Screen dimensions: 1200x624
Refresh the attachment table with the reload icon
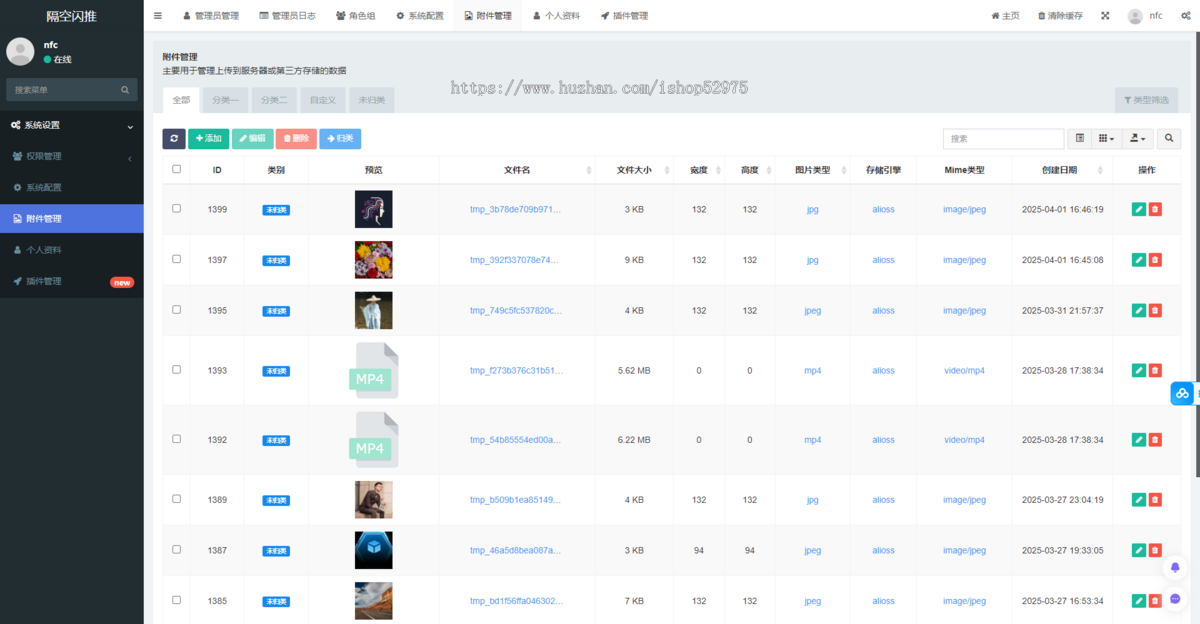(174, 139)
